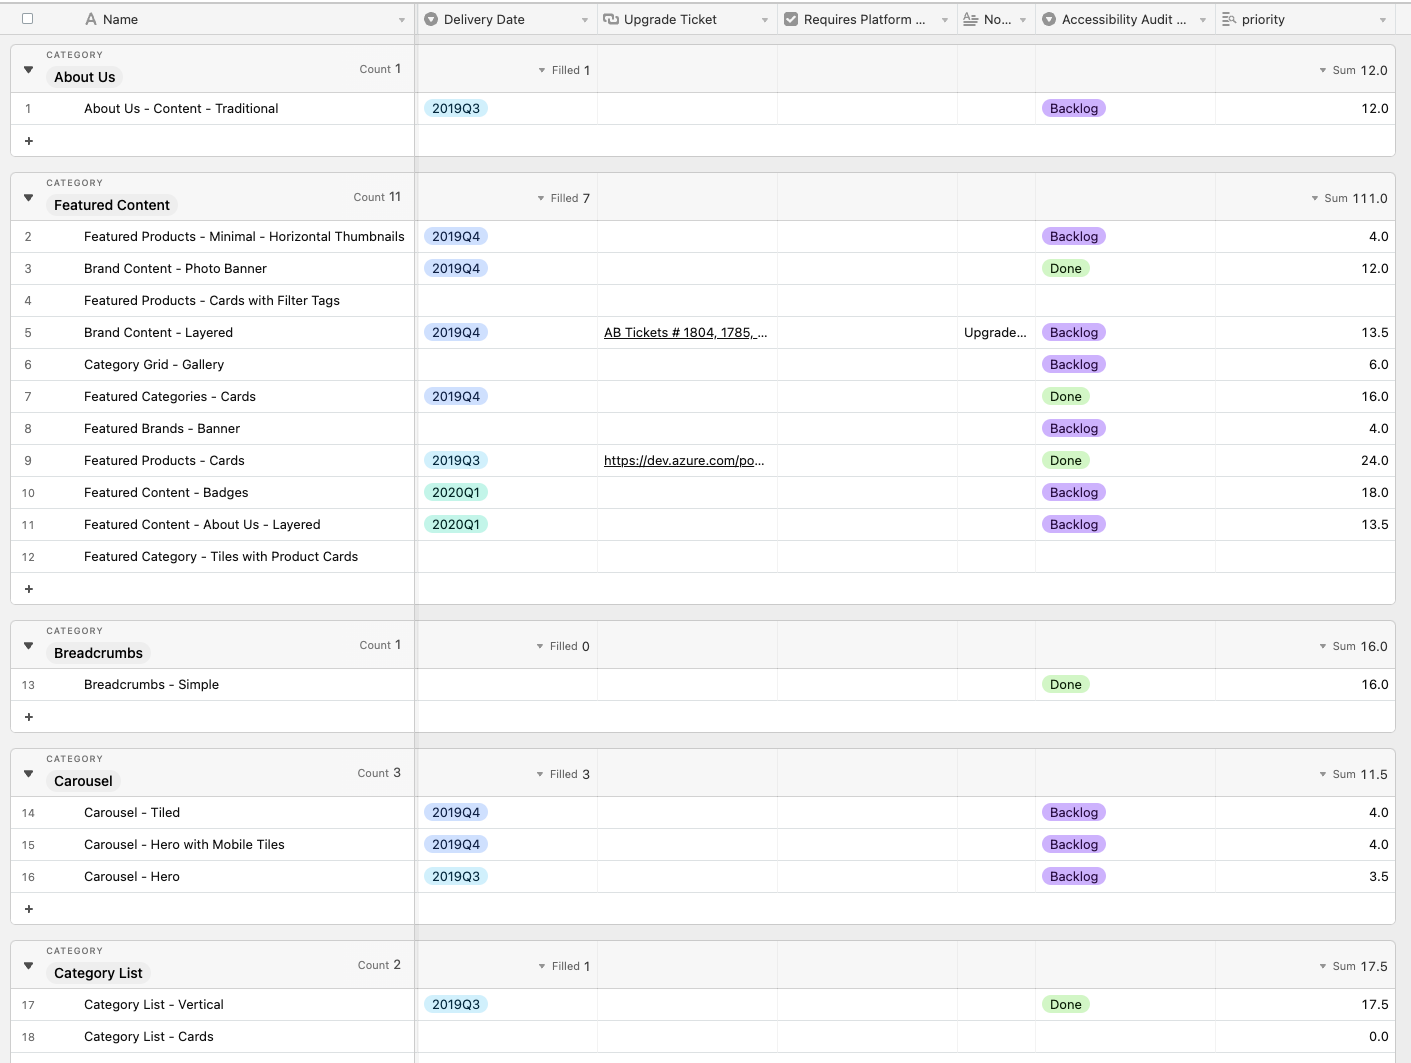Open Featured Content Sum 111.0 summary dropdown
The width and height of the screenshot is (1411, 1063).
coord(1349,198)
